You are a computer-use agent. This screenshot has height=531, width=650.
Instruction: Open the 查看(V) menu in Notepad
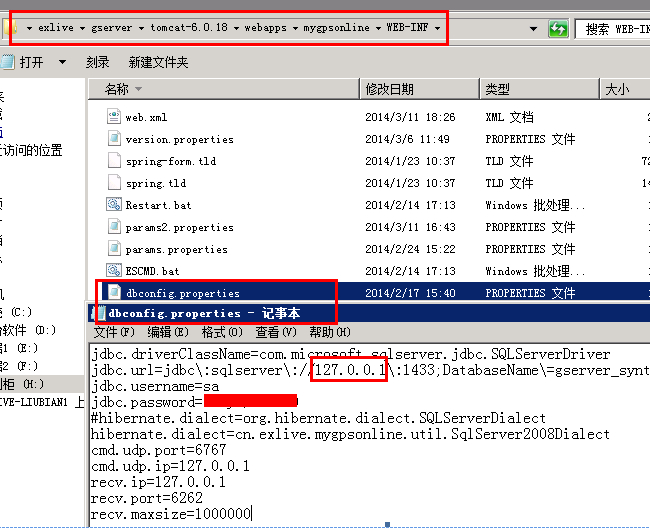point(275,332)
